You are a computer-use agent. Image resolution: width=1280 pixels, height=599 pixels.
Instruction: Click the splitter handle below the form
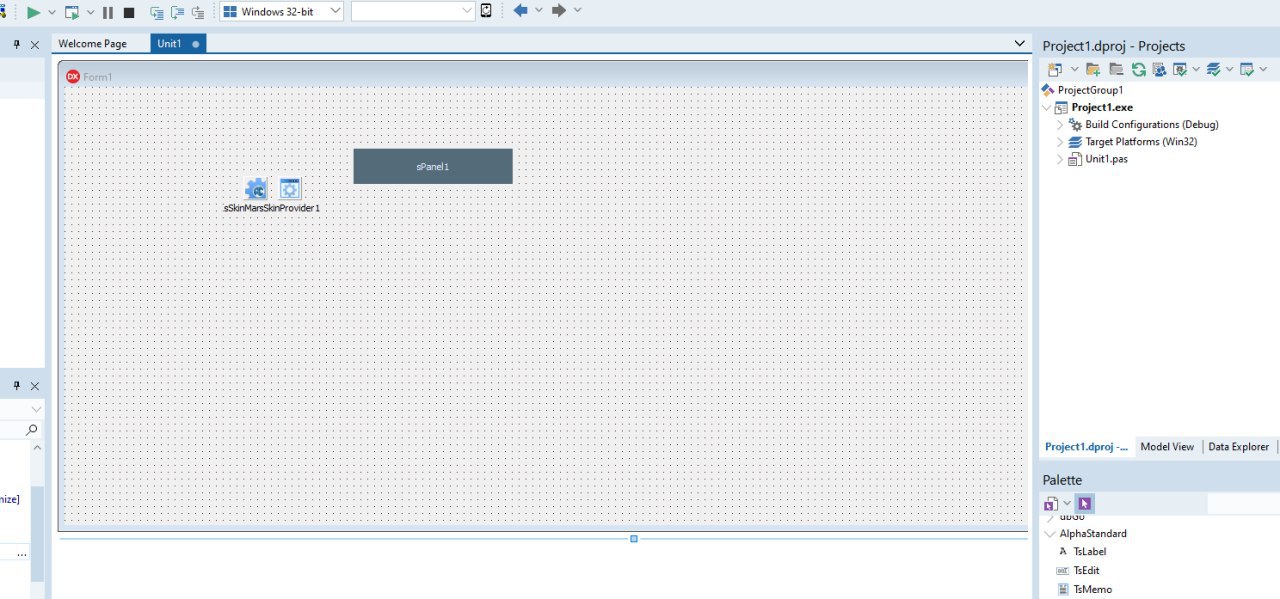coord(633,538)
